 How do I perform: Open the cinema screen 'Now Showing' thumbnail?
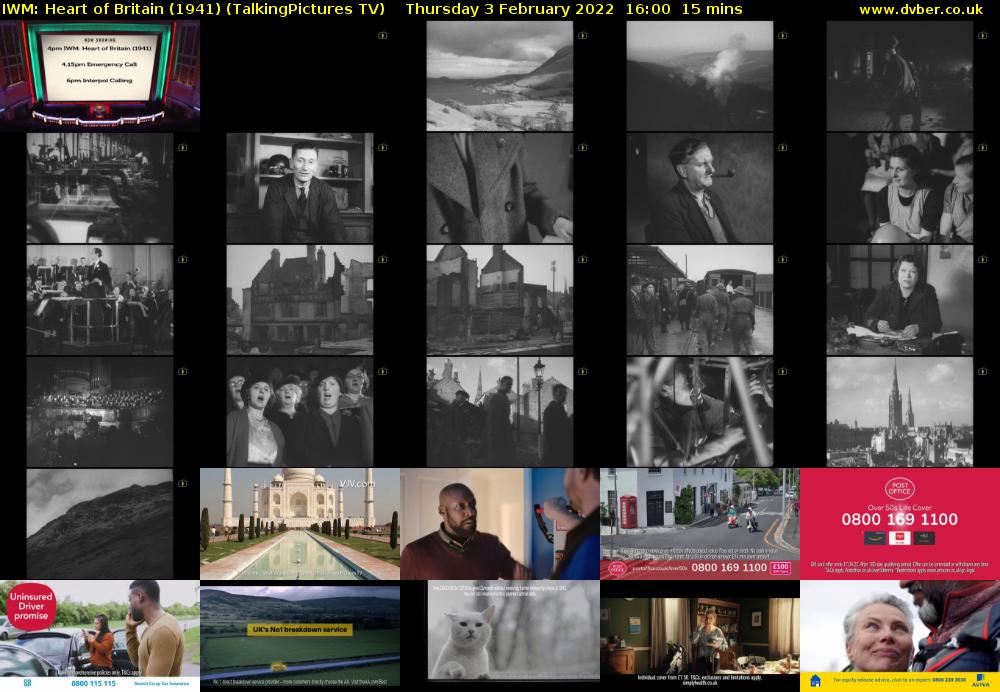(x=99, y=75)
